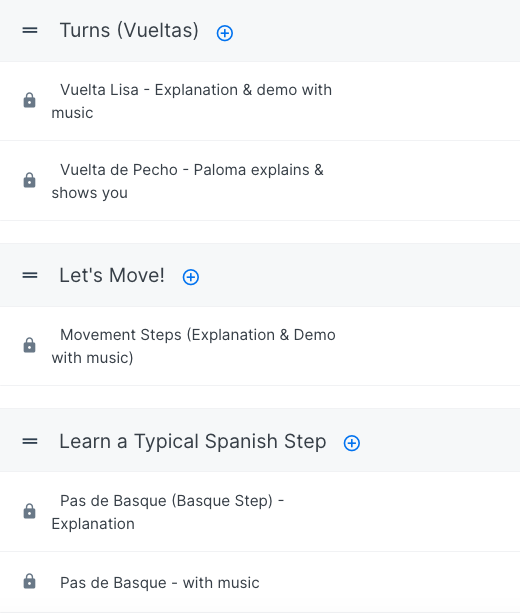
Task: Click the reorder handle of Learn a Typical Spanish Step
Action: 30,441
